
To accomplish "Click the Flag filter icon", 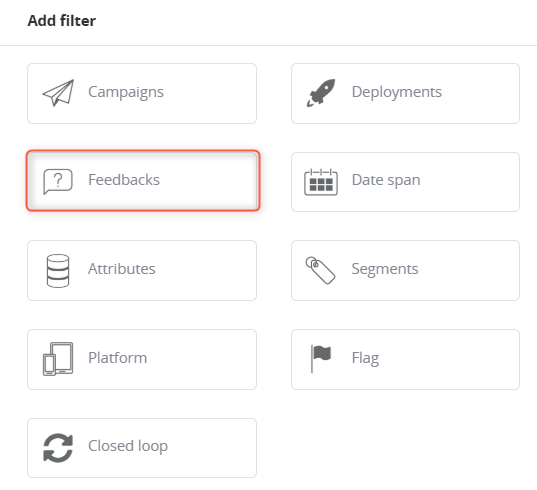I will click(x=321, y=358).
